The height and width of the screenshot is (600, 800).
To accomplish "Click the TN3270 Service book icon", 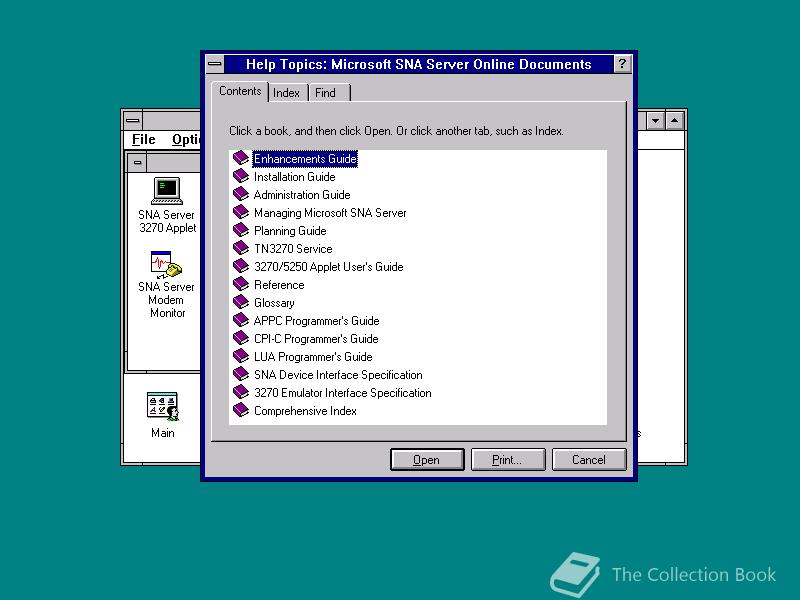I will 241,248.
